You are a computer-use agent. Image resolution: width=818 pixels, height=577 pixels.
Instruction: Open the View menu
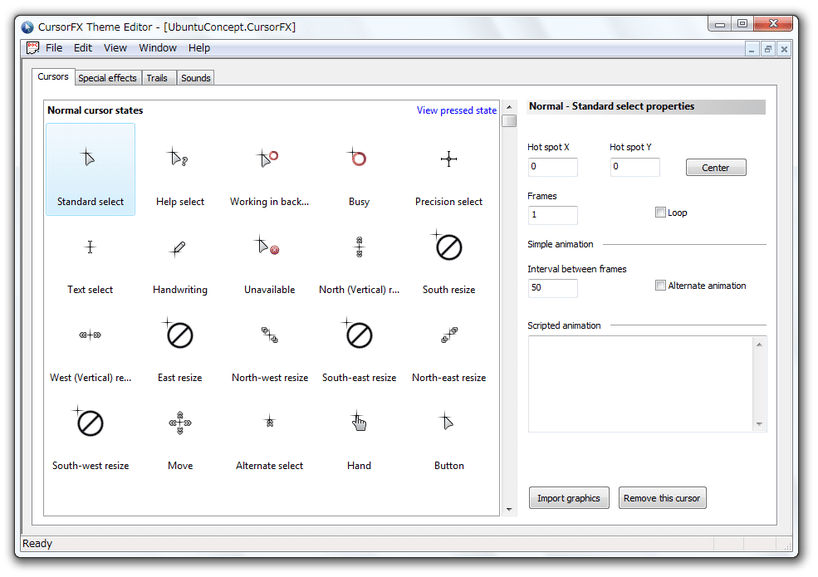[x=115, y=48]
